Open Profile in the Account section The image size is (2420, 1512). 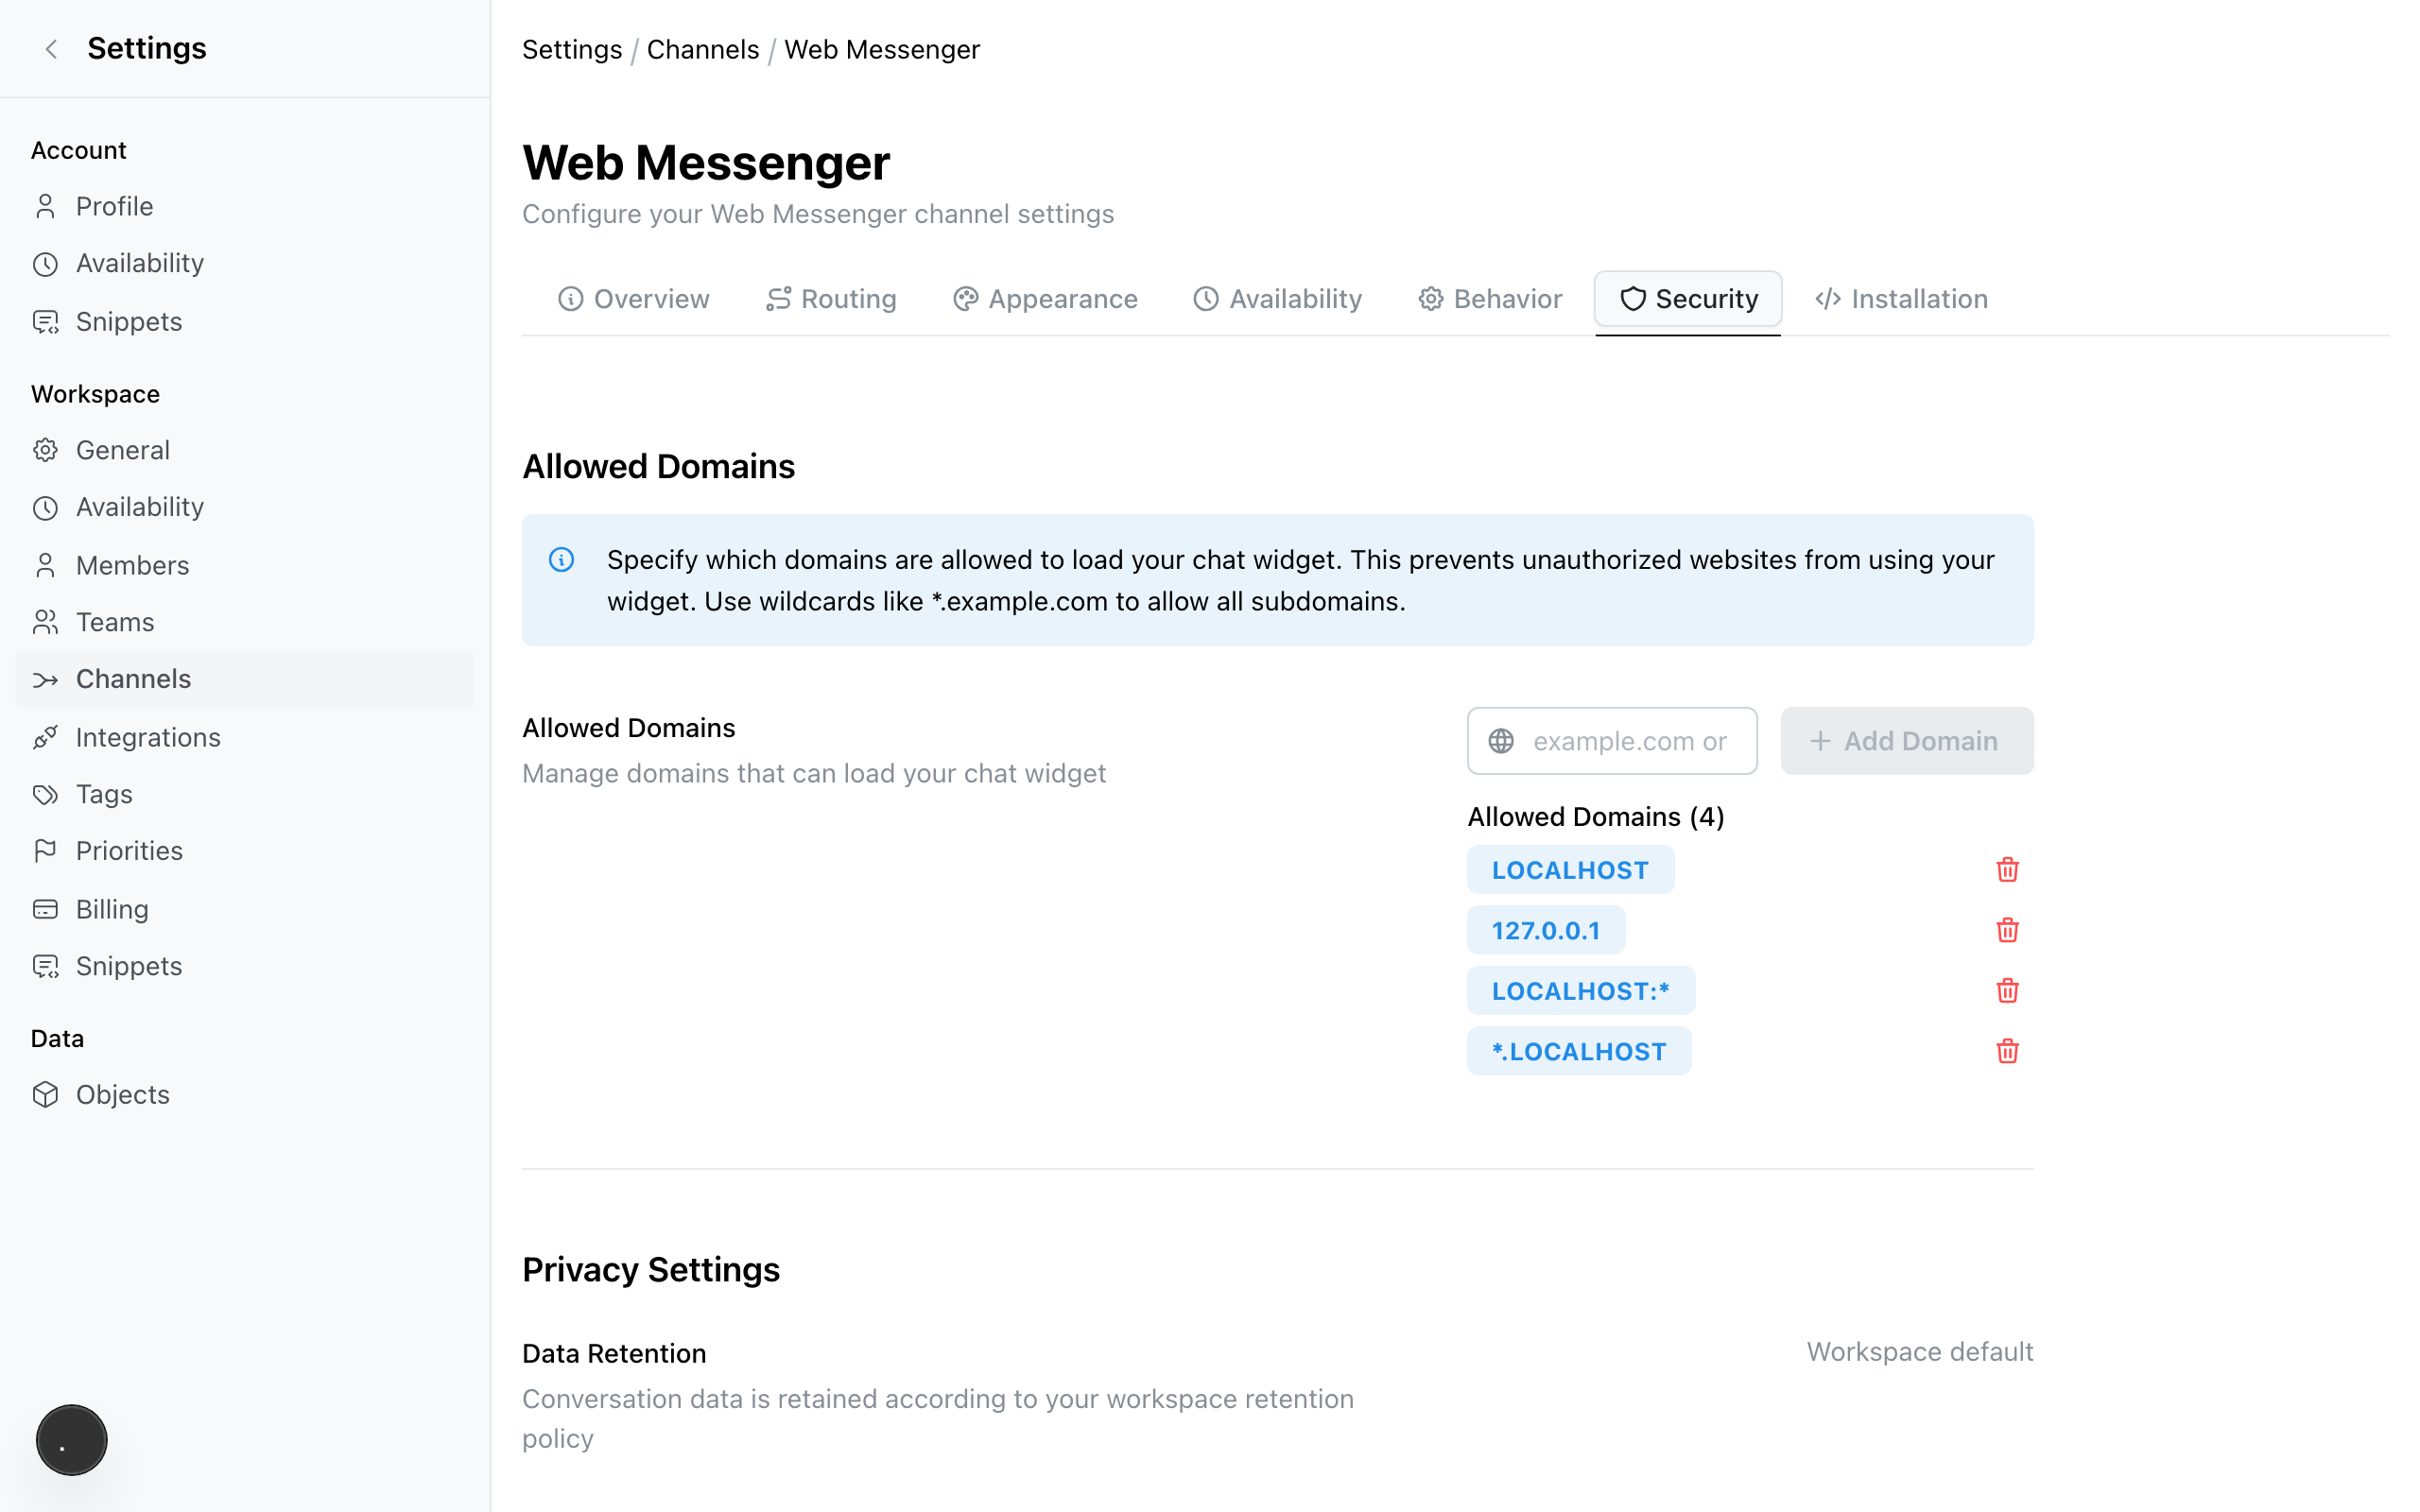245,206
